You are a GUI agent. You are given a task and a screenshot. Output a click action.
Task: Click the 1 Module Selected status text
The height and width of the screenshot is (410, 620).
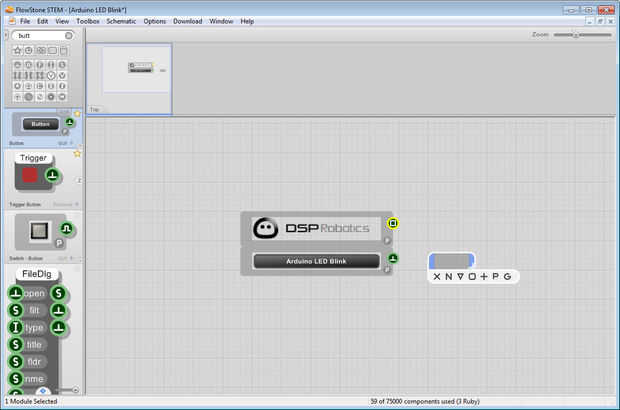(32, 401)
